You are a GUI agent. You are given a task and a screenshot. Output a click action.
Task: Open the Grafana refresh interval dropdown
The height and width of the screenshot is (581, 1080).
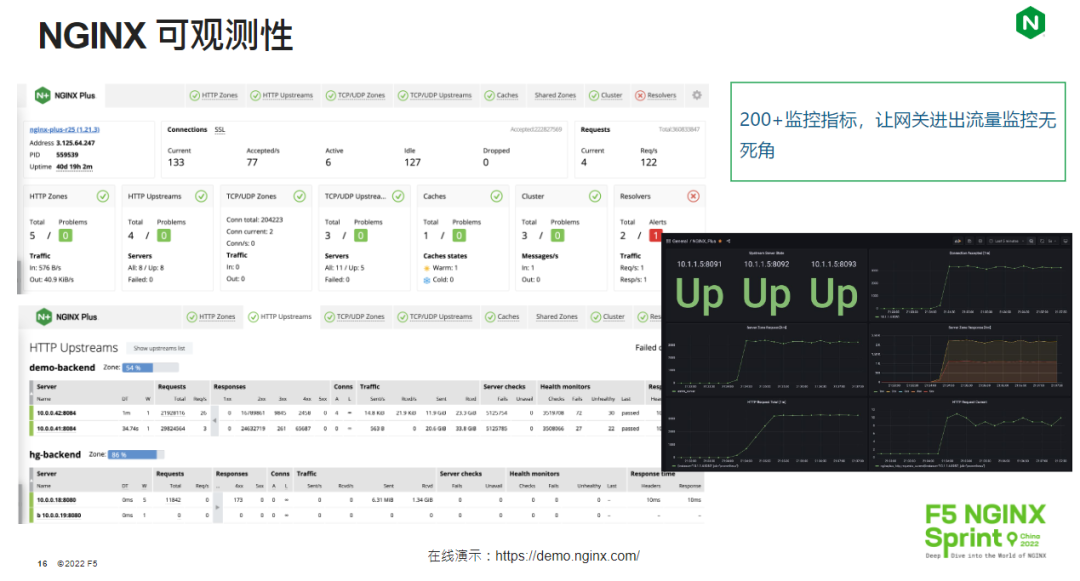1053,241
